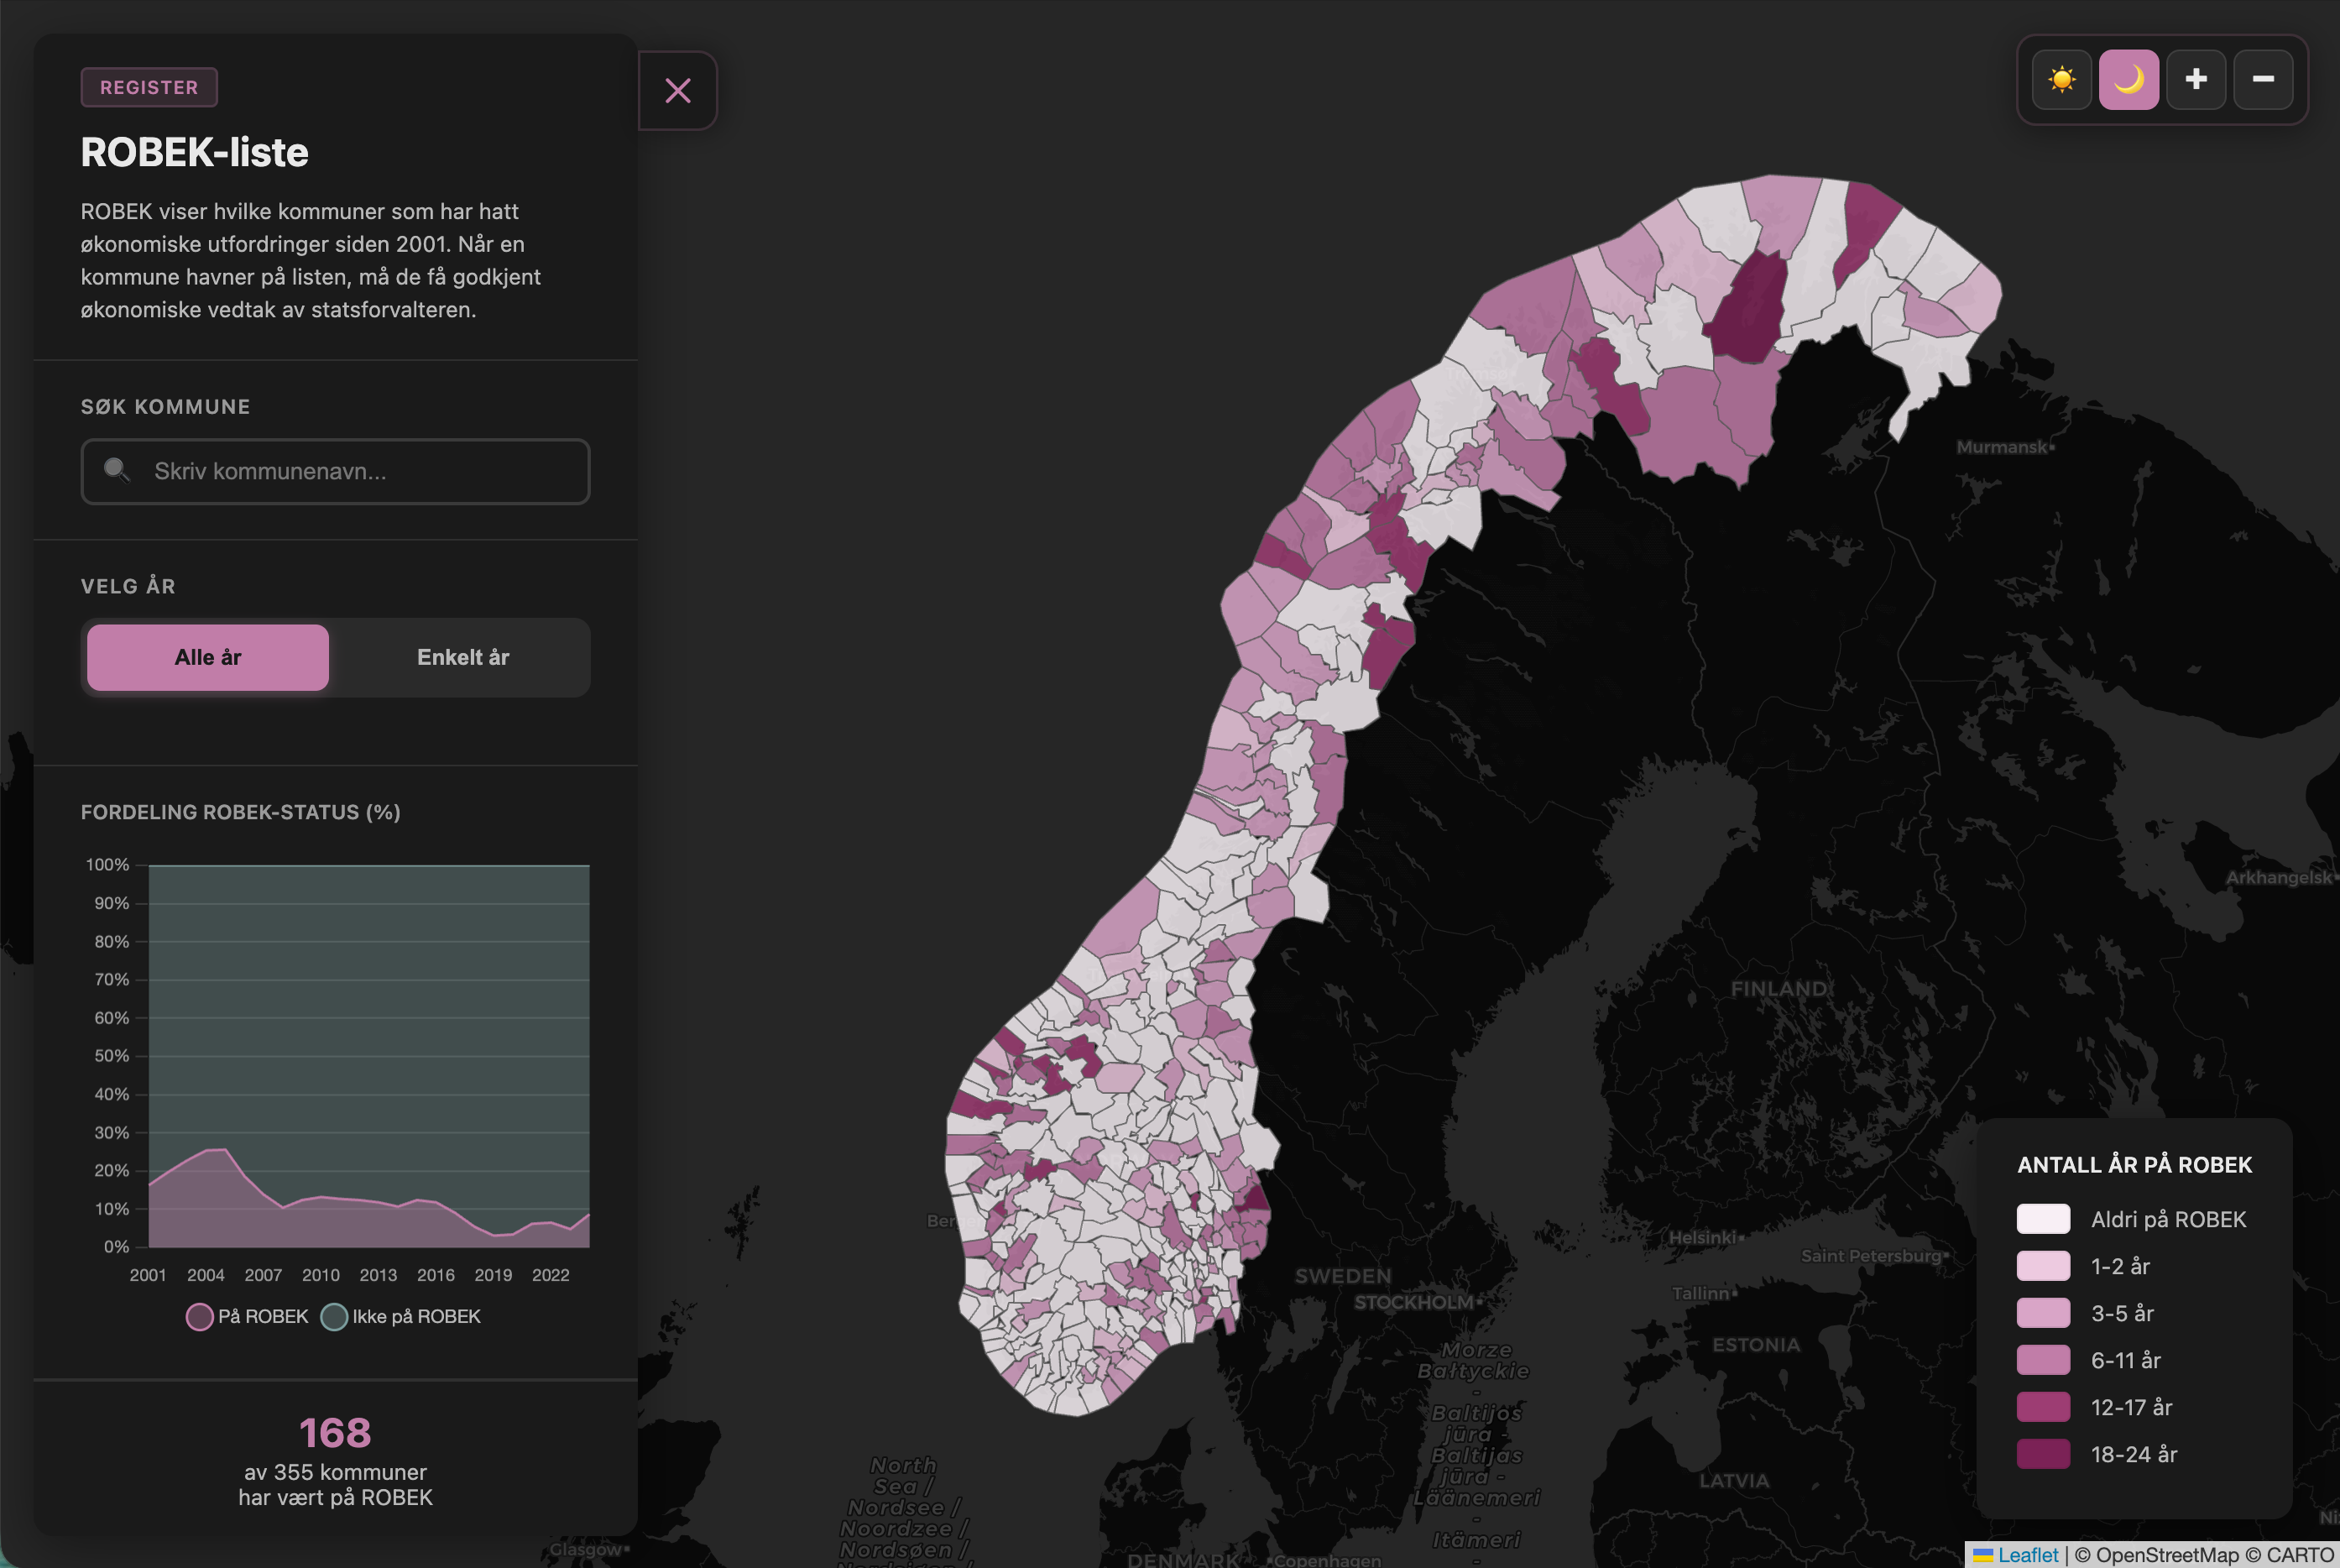
Task: Click the Aldri på ROBEK swatch
Action: (2043, 1219)
